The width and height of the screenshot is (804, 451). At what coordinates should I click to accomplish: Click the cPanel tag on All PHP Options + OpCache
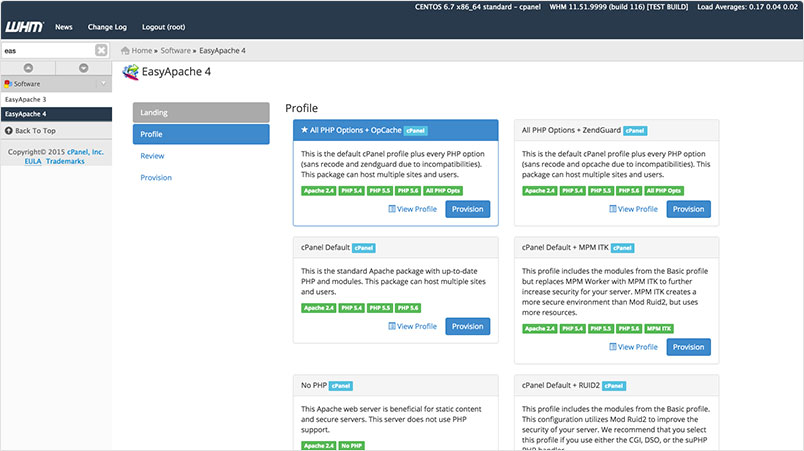415,131
